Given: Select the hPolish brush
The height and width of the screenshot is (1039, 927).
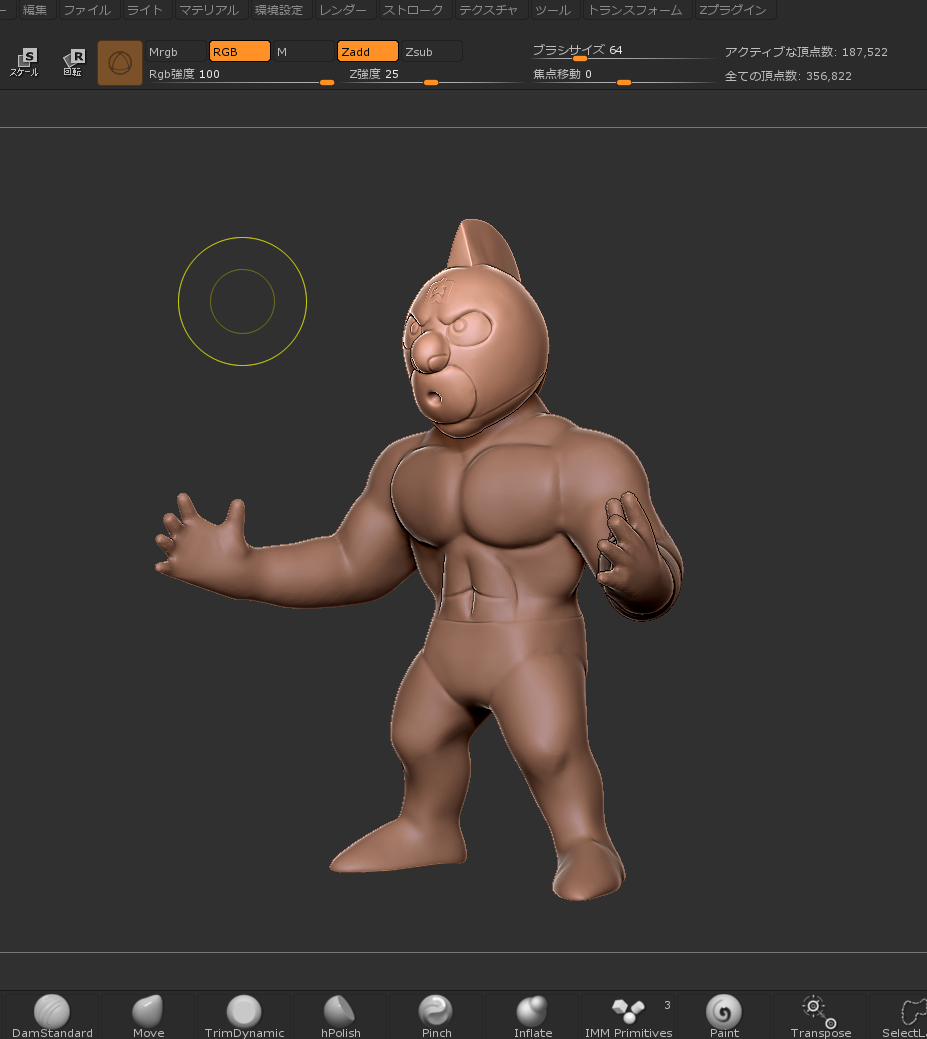Looking at the screenshot, I should 341,1016.
